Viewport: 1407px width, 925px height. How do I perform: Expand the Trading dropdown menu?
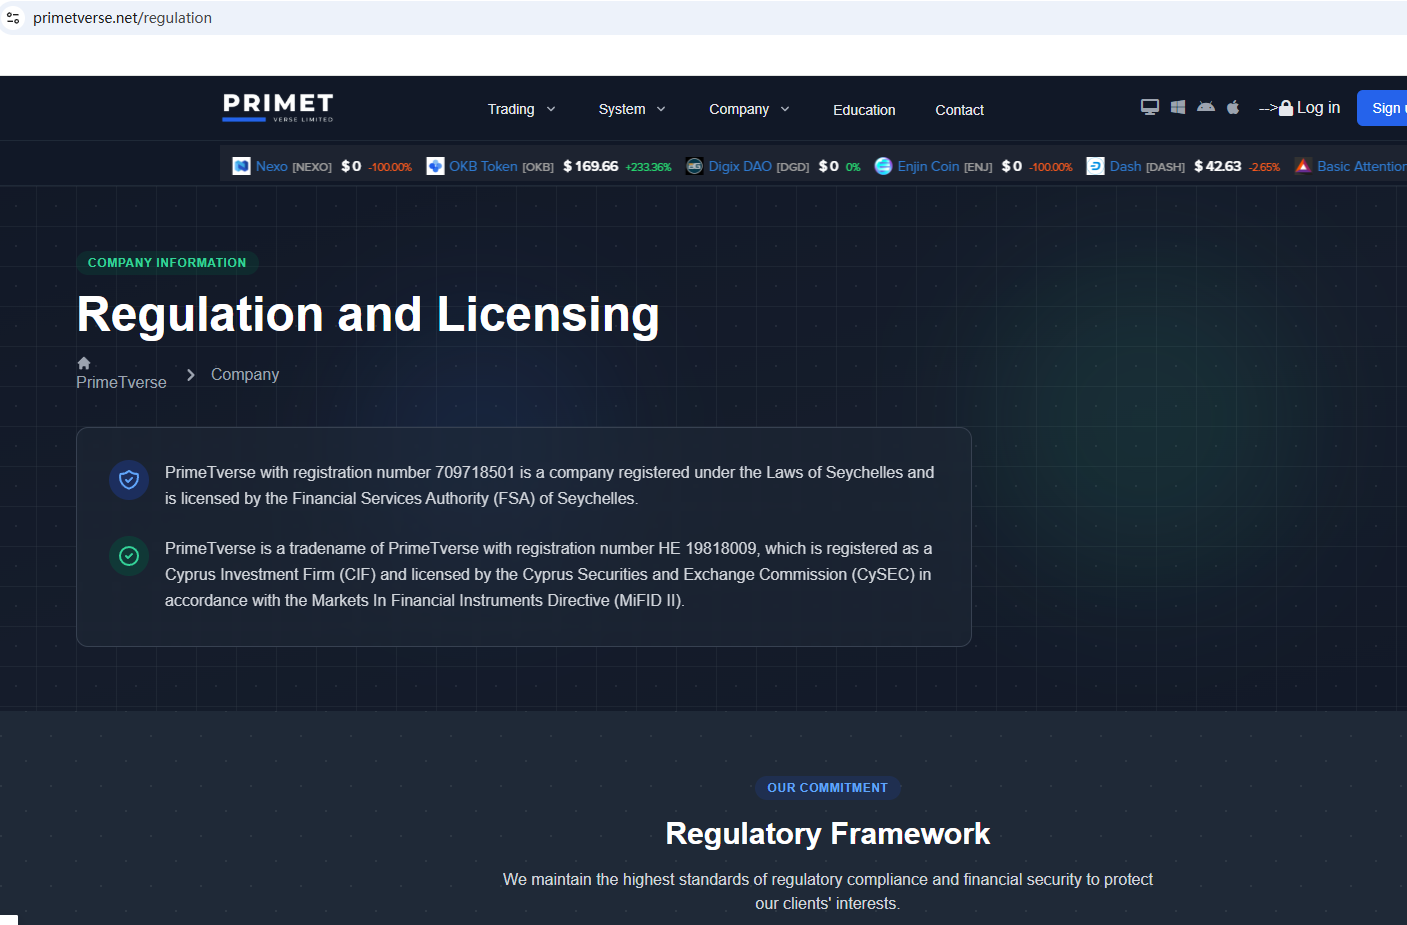click(521, 109)
